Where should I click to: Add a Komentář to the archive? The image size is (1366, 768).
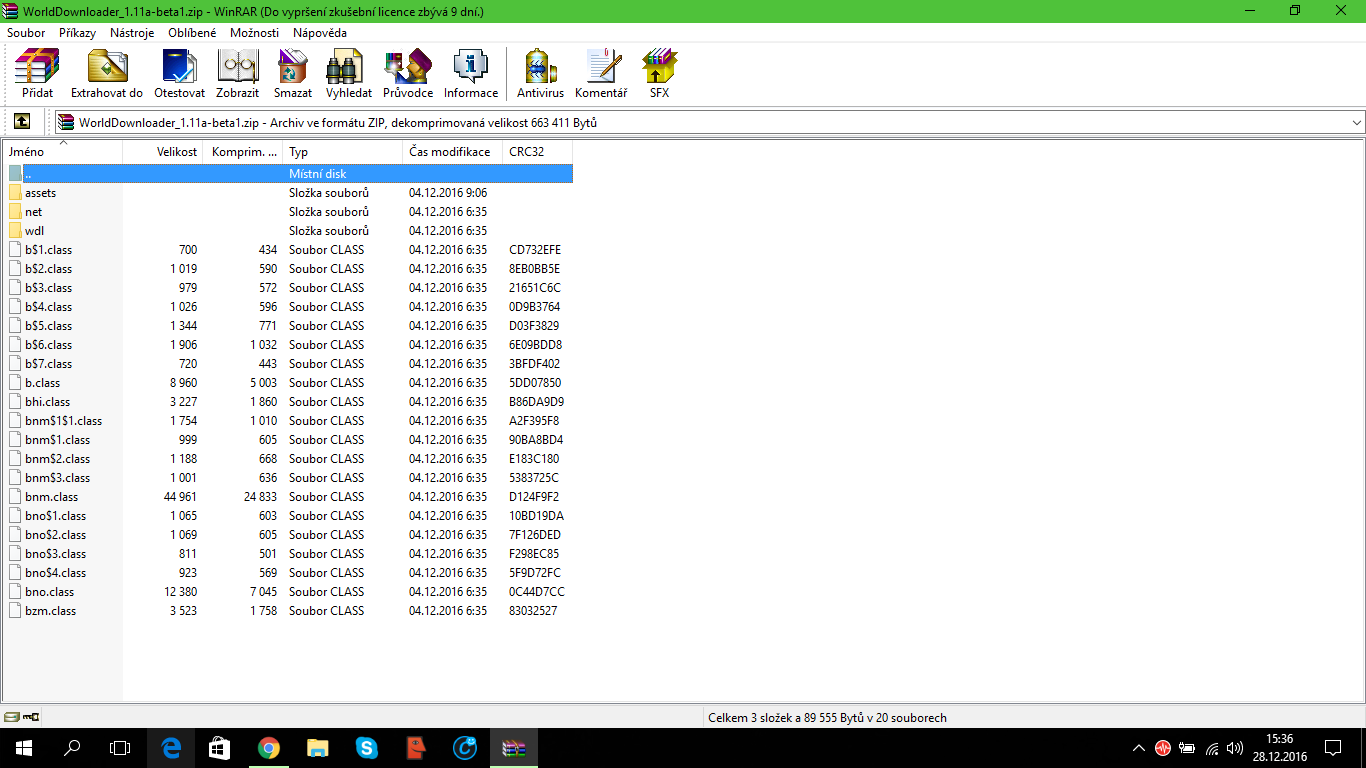pos(601,74)
